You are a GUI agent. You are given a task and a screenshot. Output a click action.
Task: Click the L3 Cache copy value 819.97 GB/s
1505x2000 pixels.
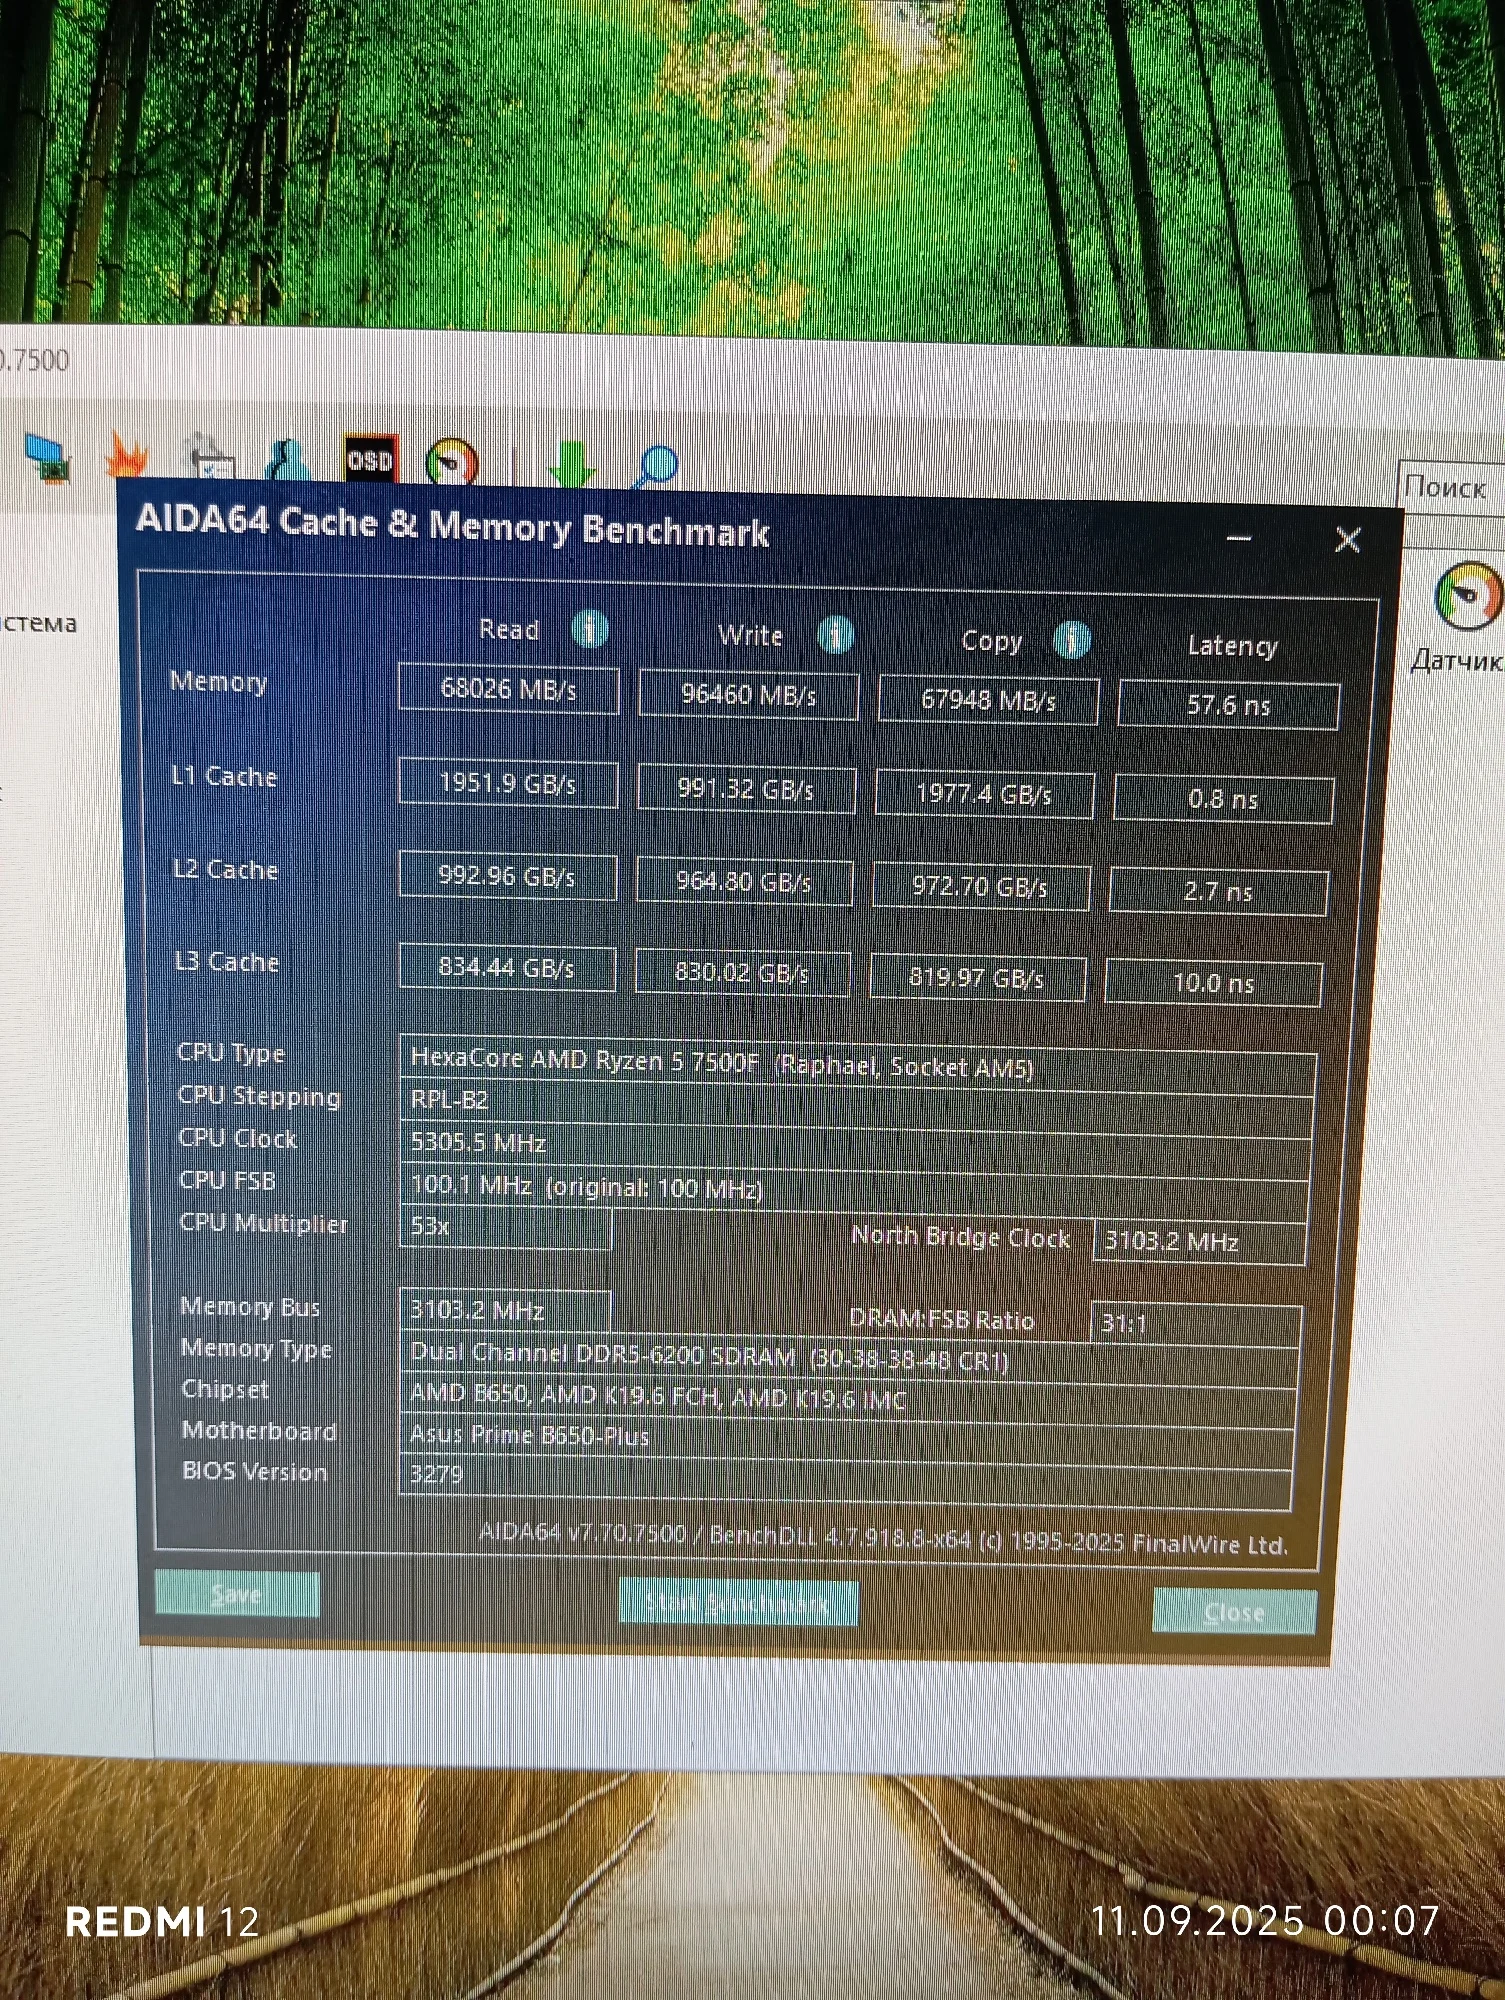[x=977, y=978]
